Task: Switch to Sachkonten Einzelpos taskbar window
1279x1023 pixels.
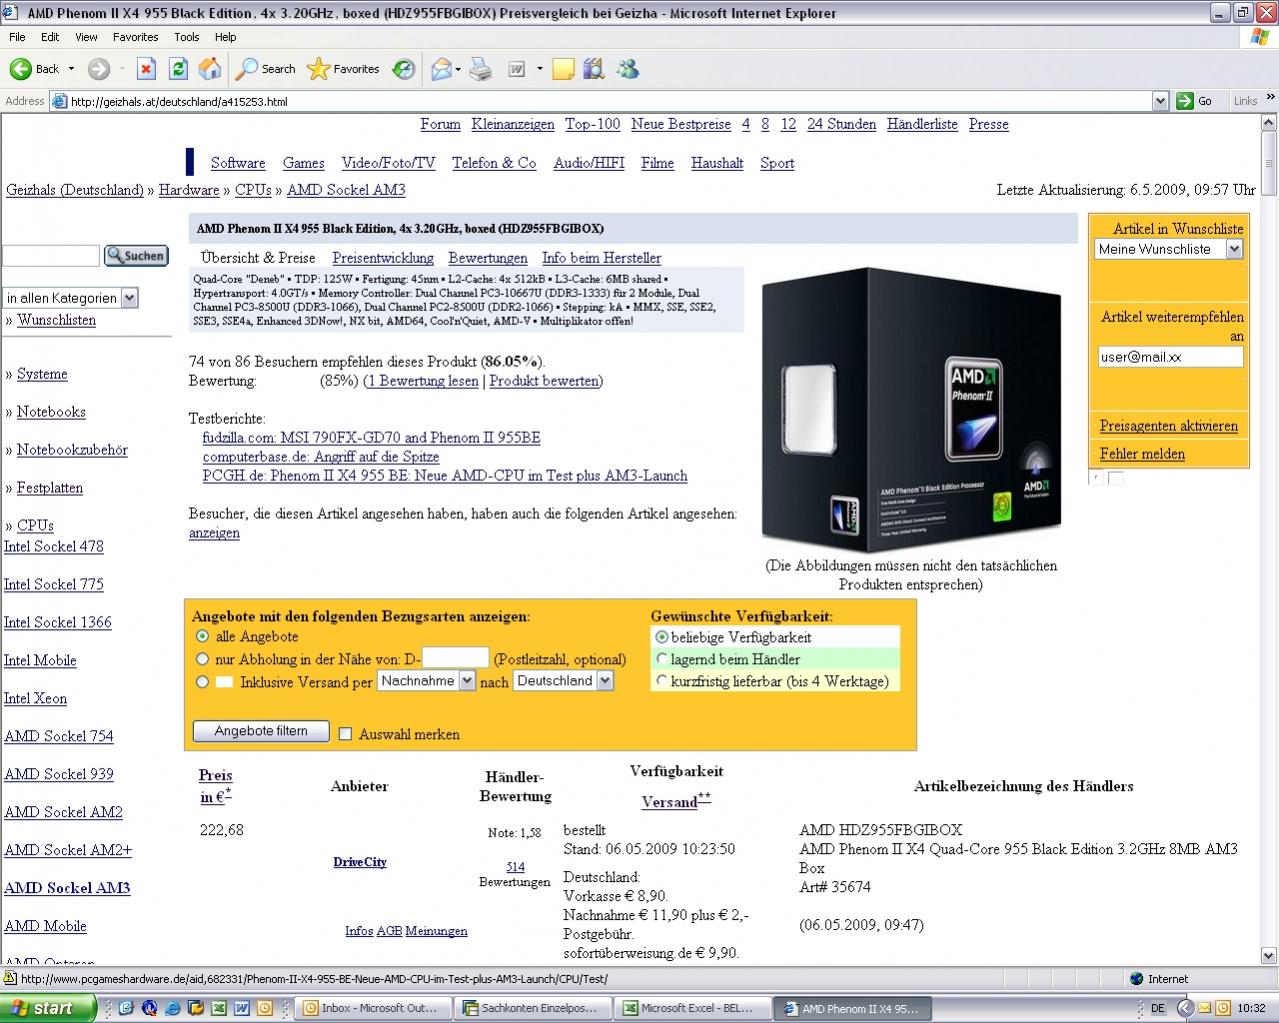Action: click(x=531, y=1008)
